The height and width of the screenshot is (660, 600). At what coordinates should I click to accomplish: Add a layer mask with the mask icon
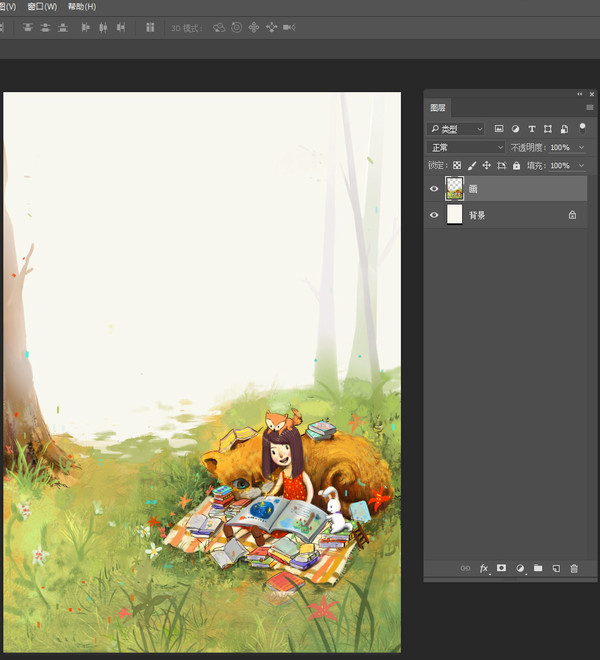pyautogui.click(x=501, y=568)
